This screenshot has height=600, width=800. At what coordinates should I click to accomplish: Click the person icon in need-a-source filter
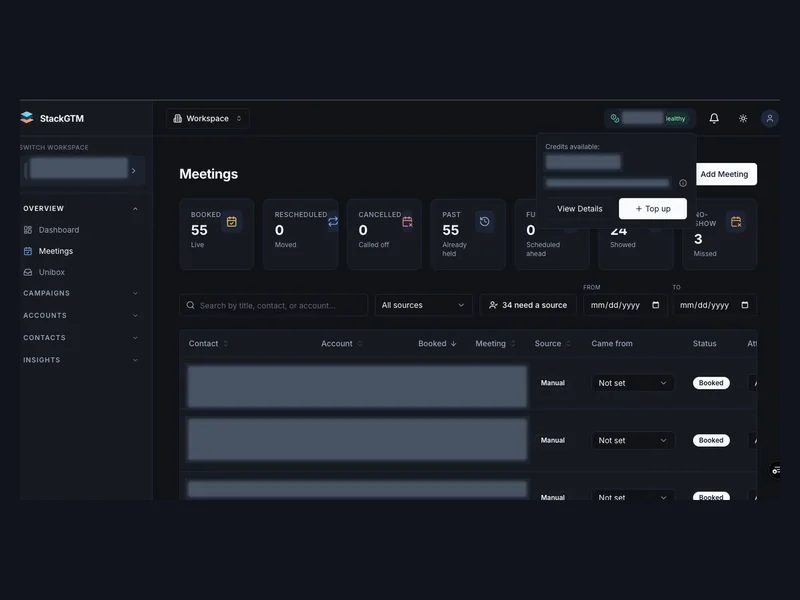pos(493,305)
